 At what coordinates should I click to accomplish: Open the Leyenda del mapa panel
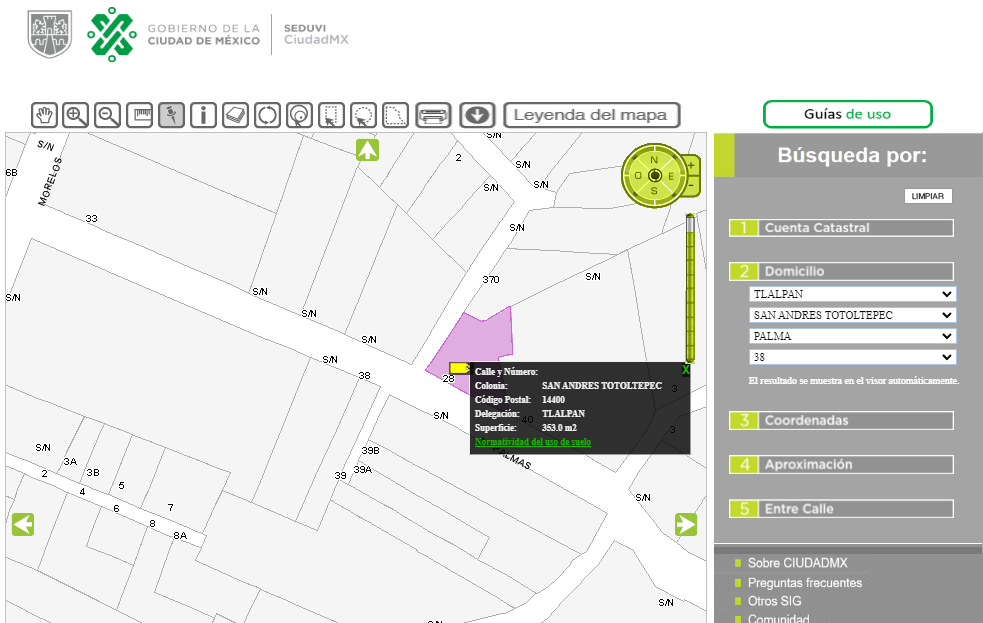pyautogui.click(x=592, y=115)
